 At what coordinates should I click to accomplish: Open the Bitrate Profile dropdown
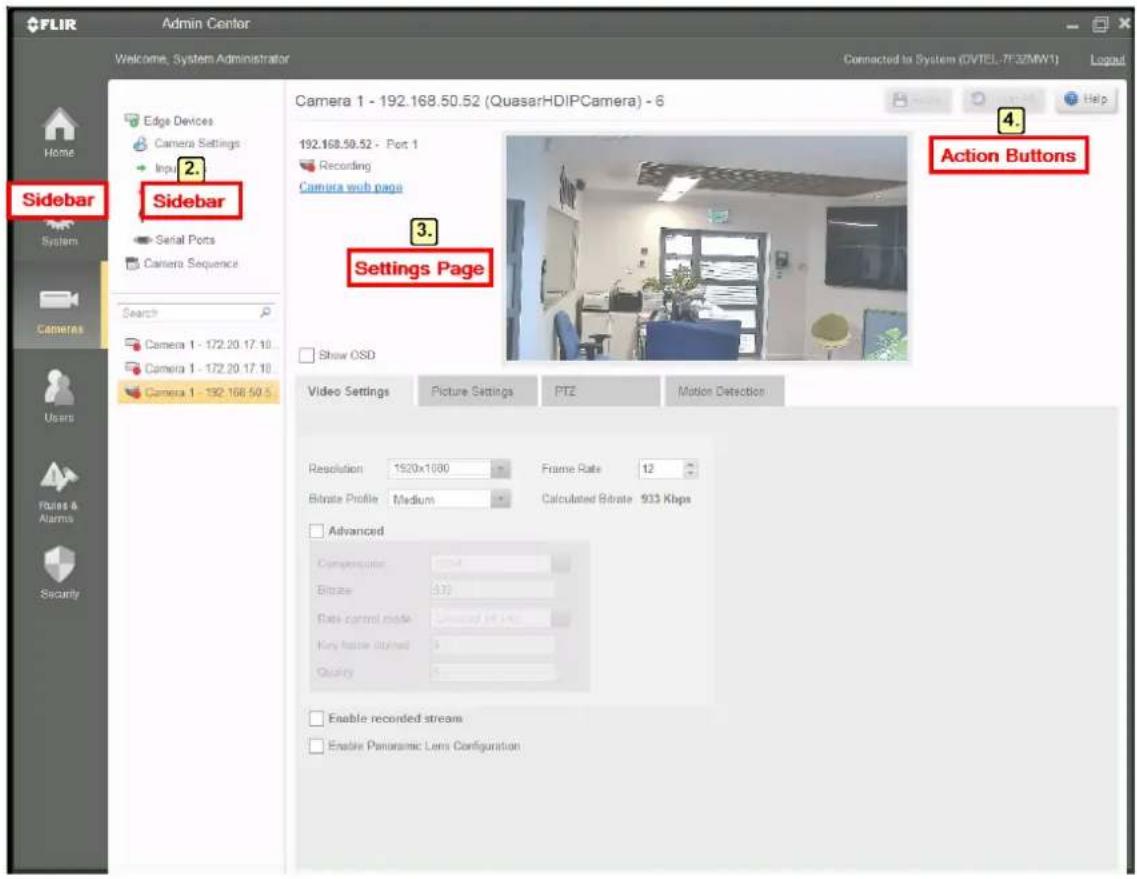[450, 500]
